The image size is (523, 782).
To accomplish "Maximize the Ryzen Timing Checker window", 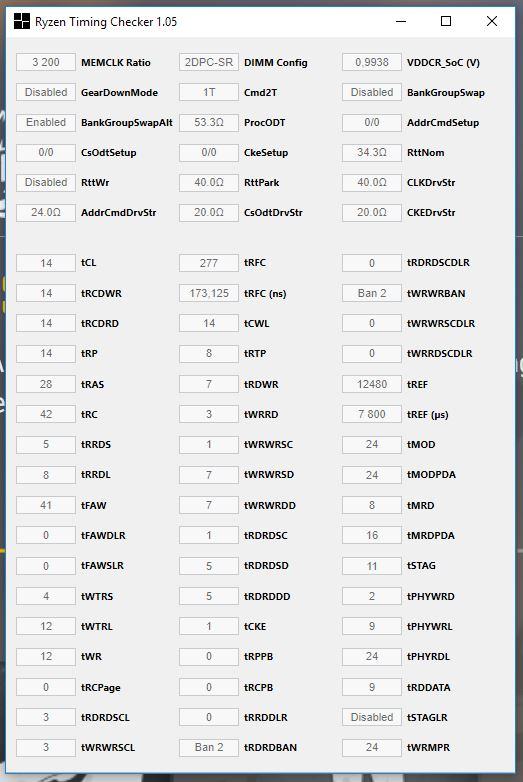I will 446,21.
